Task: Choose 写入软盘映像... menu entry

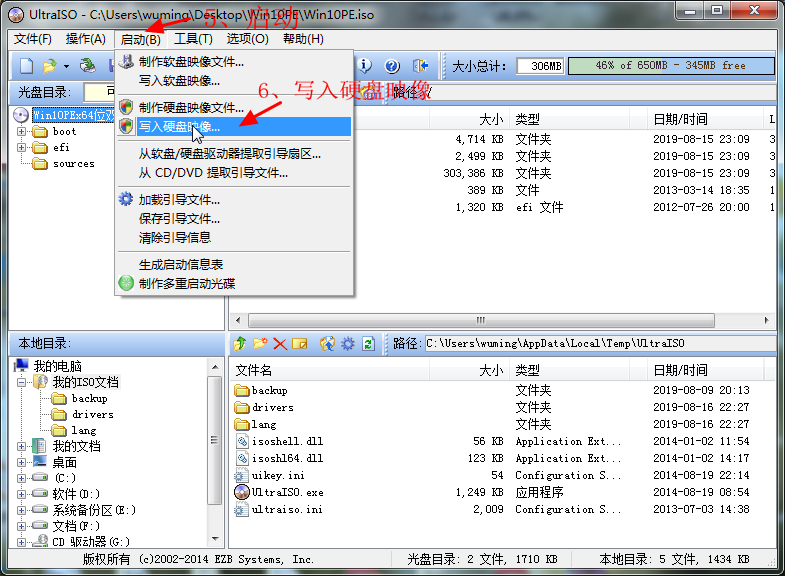Action: pyautogui.click(x=234, y=81)
